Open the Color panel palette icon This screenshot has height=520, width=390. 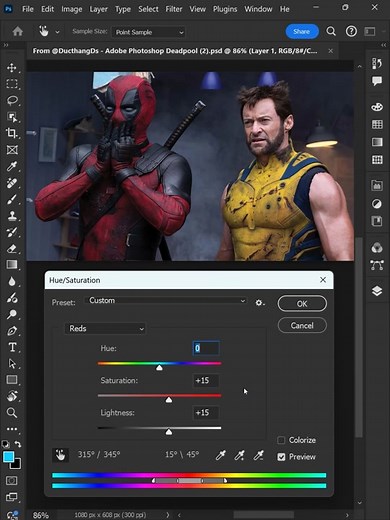(377, 107)
